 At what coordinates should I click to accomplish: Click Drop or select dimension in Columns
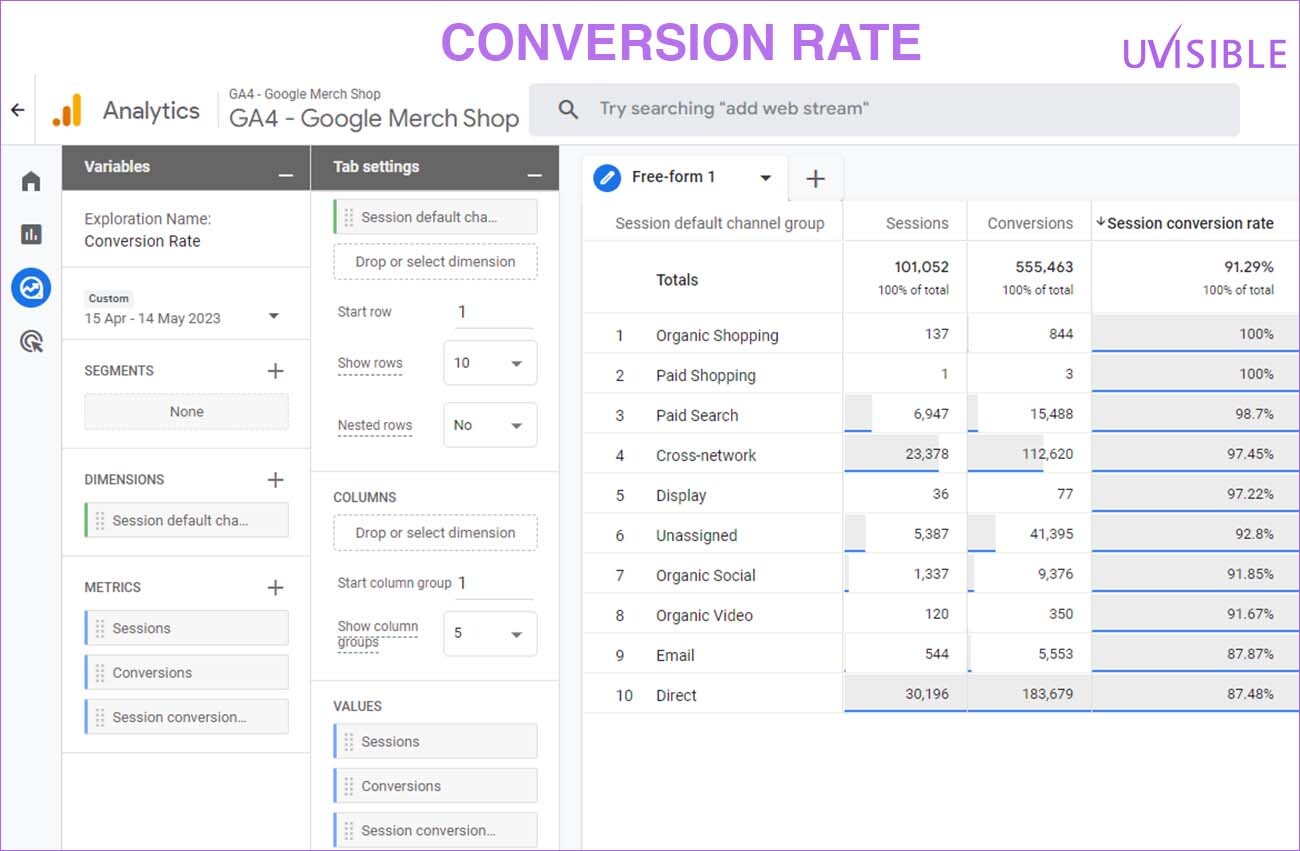[435, 533]
